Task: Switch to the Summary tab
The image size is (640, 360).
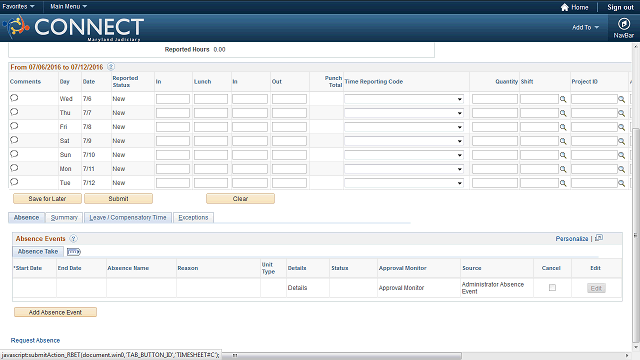Action: coord(64,218)
